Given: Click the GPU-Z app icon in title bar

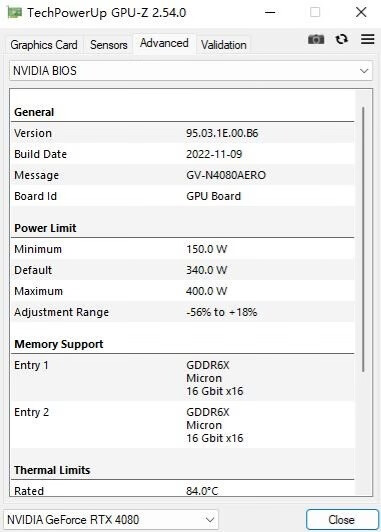Looking at the screenshot, I should 14,13.
